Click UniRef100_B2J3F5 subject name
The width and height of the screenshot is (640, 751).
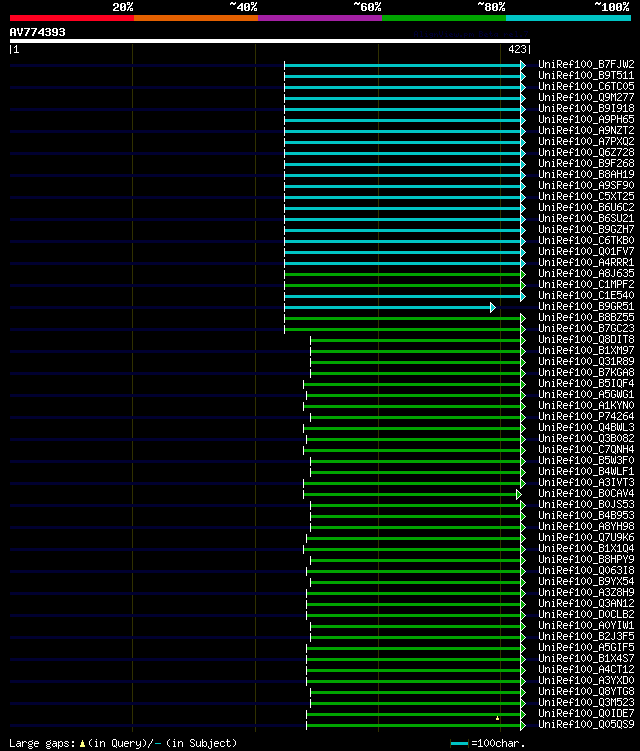pos(586,637)
